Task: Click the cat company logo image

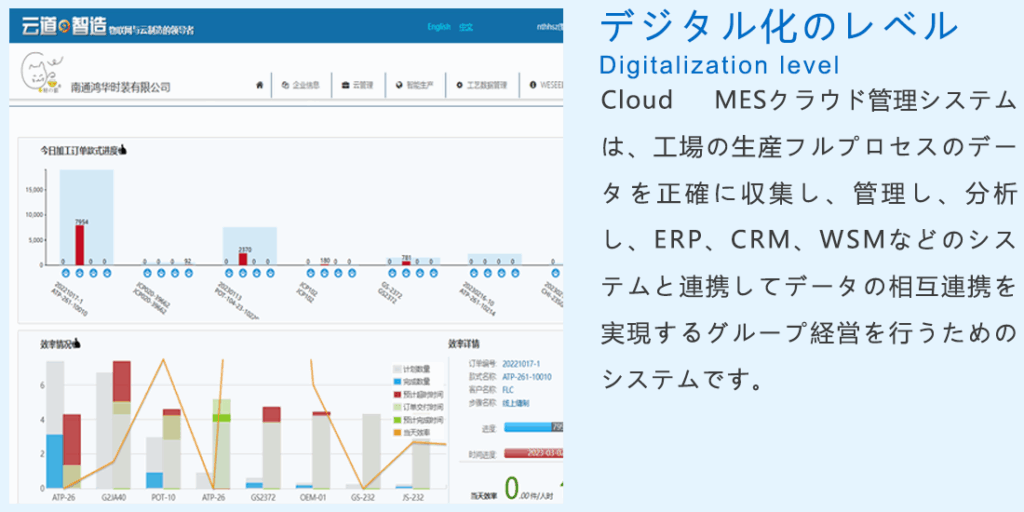Action: click(43, 74)
